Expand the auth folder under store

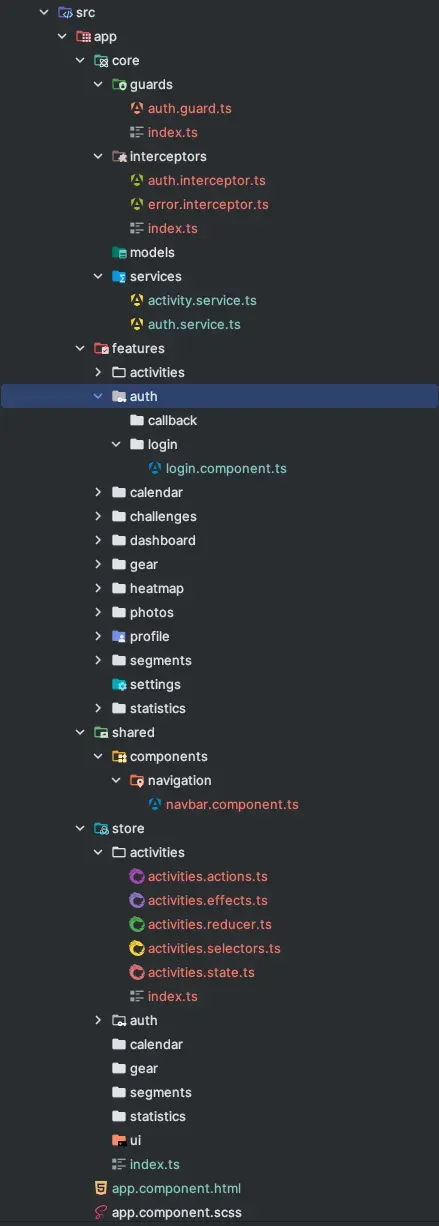click(98, 1020)
